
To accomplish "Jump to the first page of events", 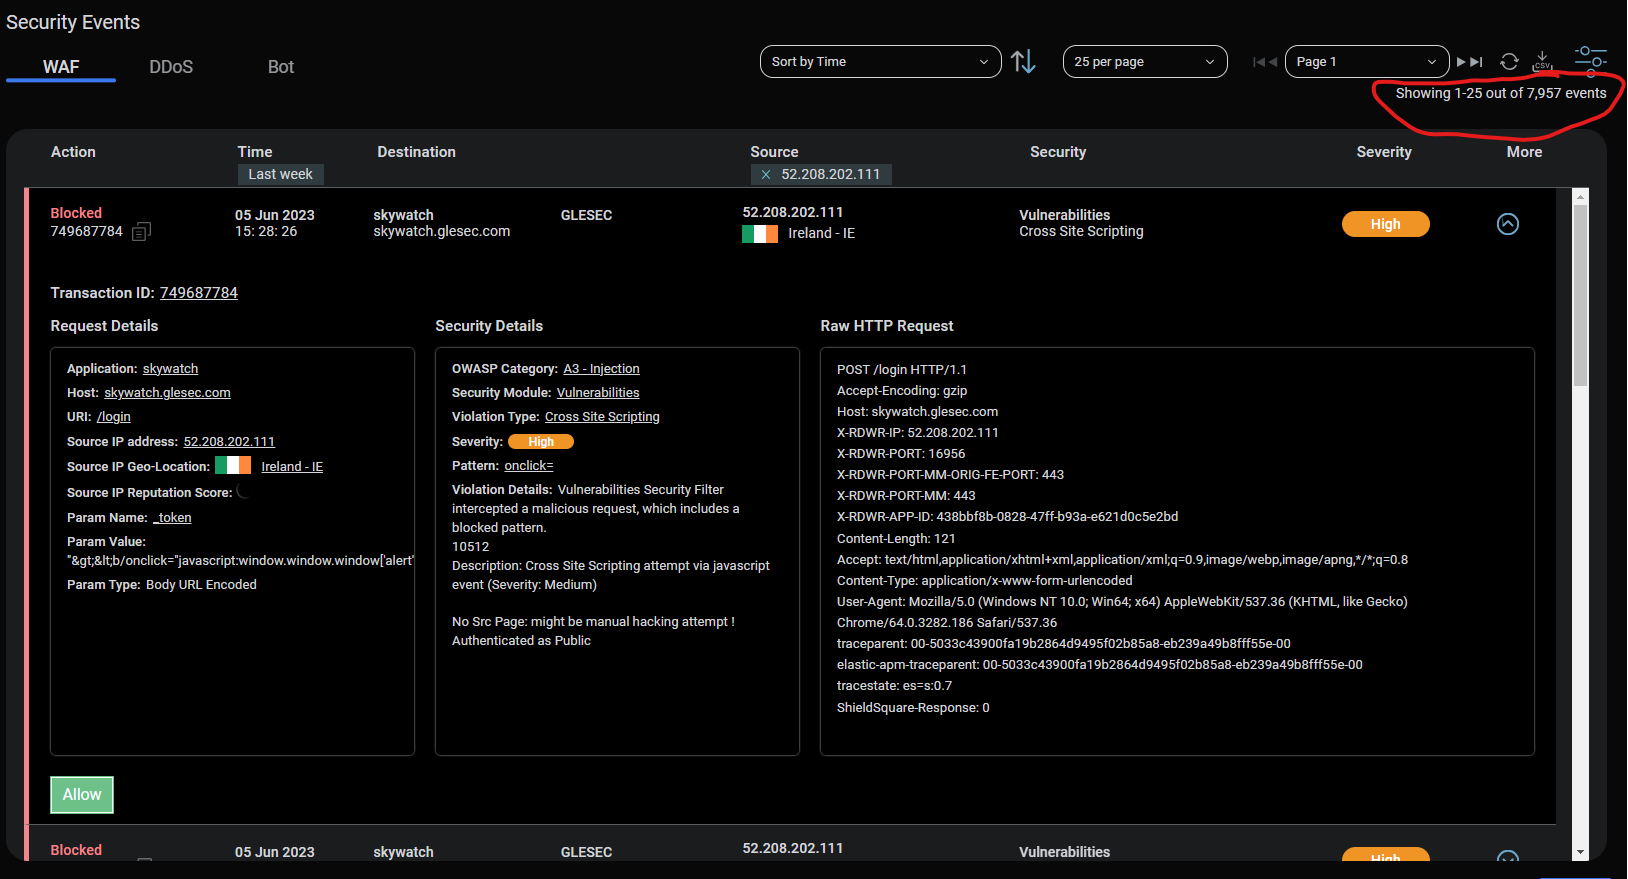I will pyautogui.click(x=1258, y=62).
